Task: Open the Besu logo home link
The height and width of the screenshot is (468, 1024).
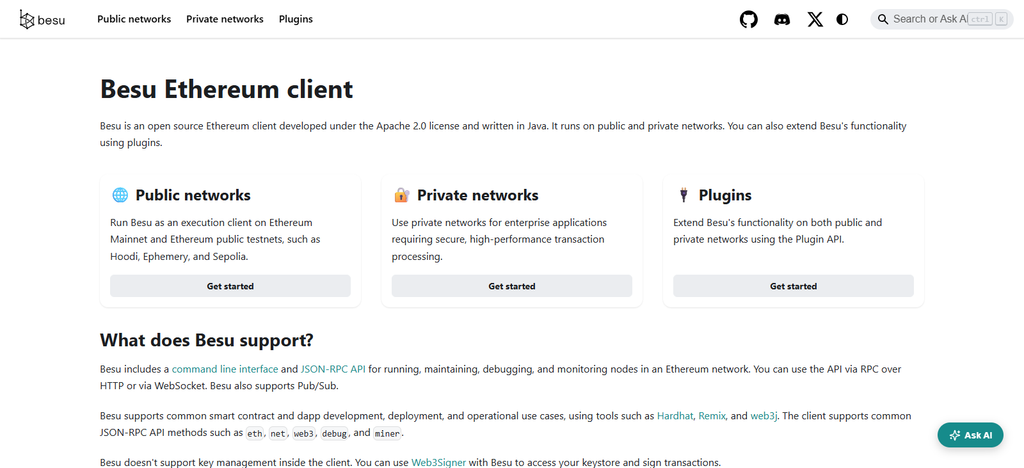Action: 42,20
